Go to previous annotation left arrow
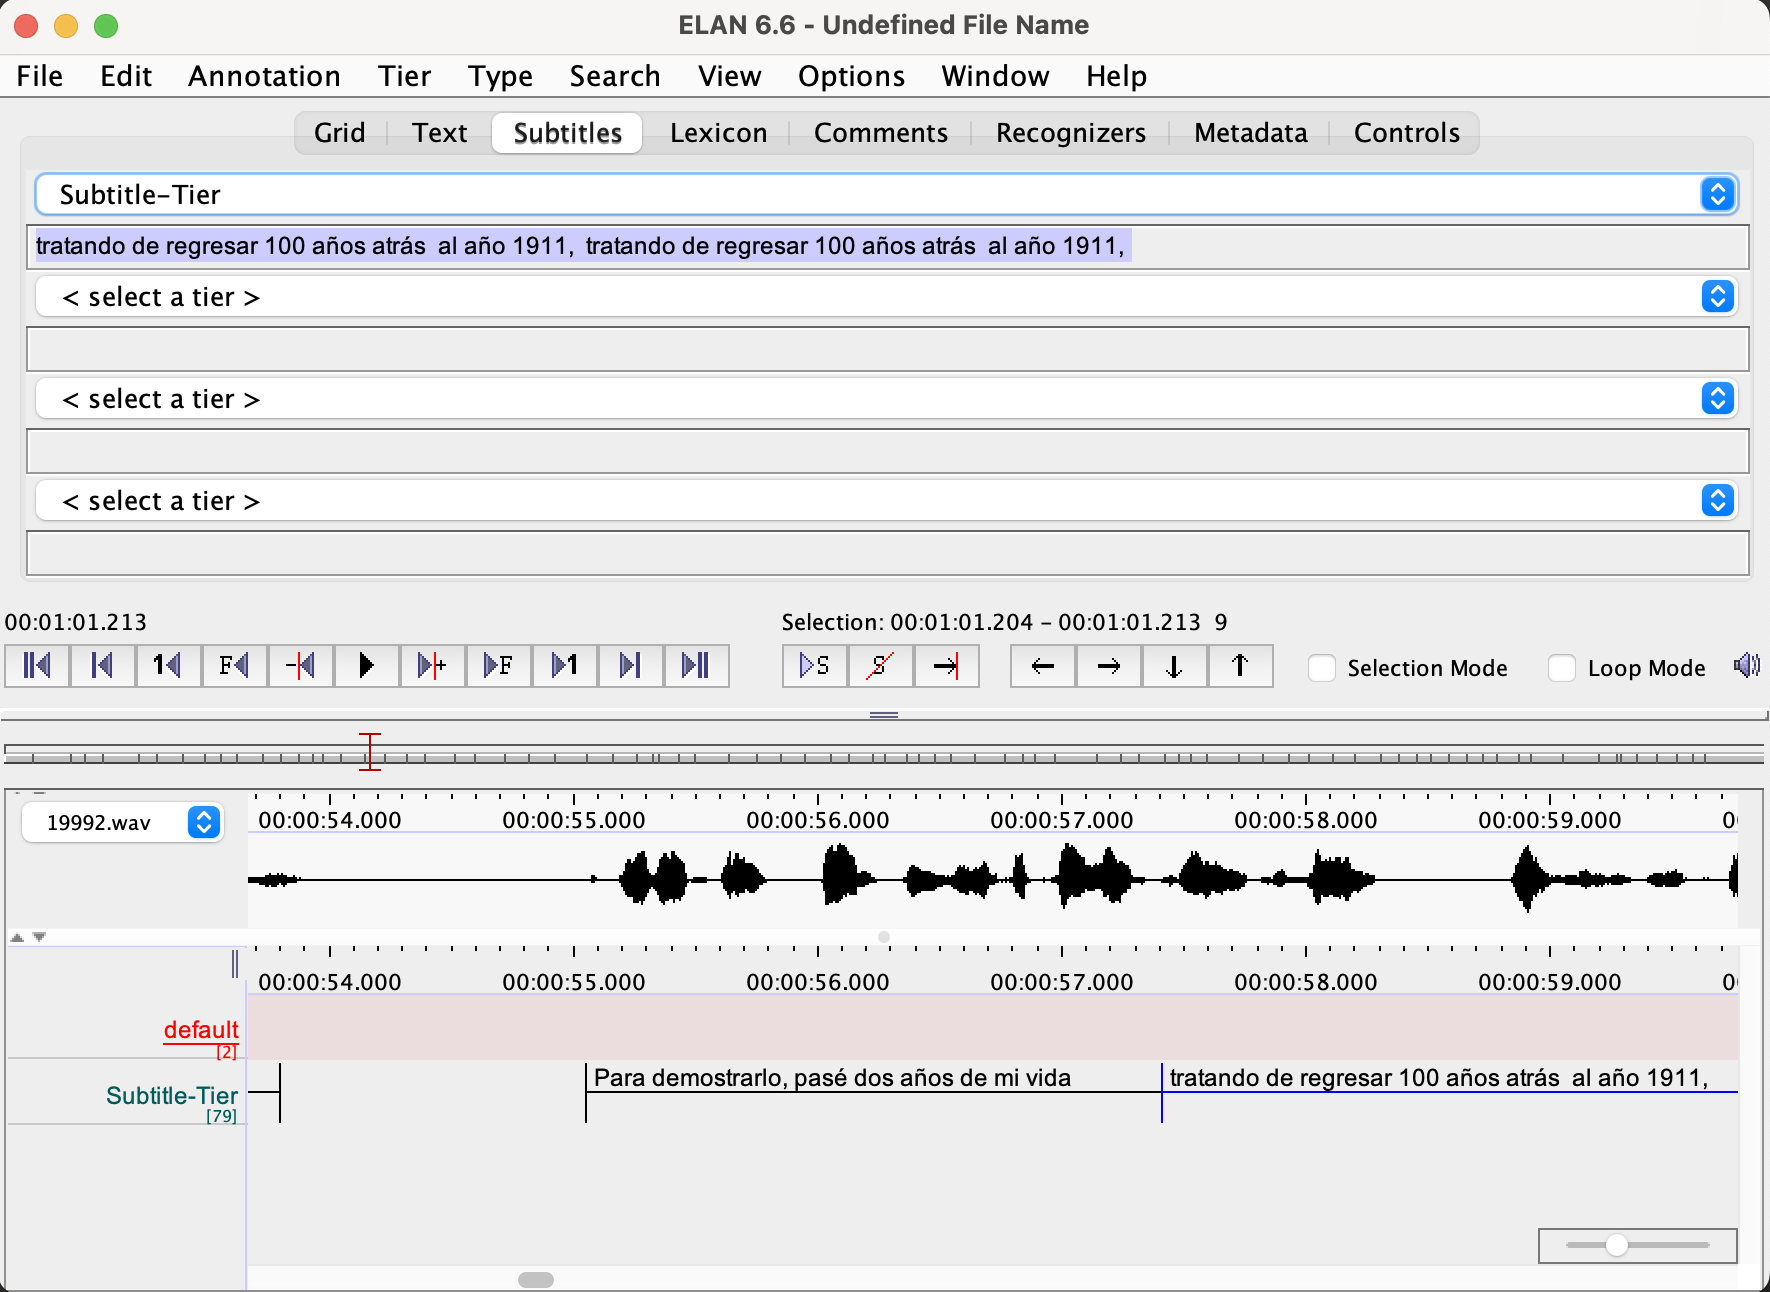Viewport: 1770px width, 1292px height. tap(1043, 666)
